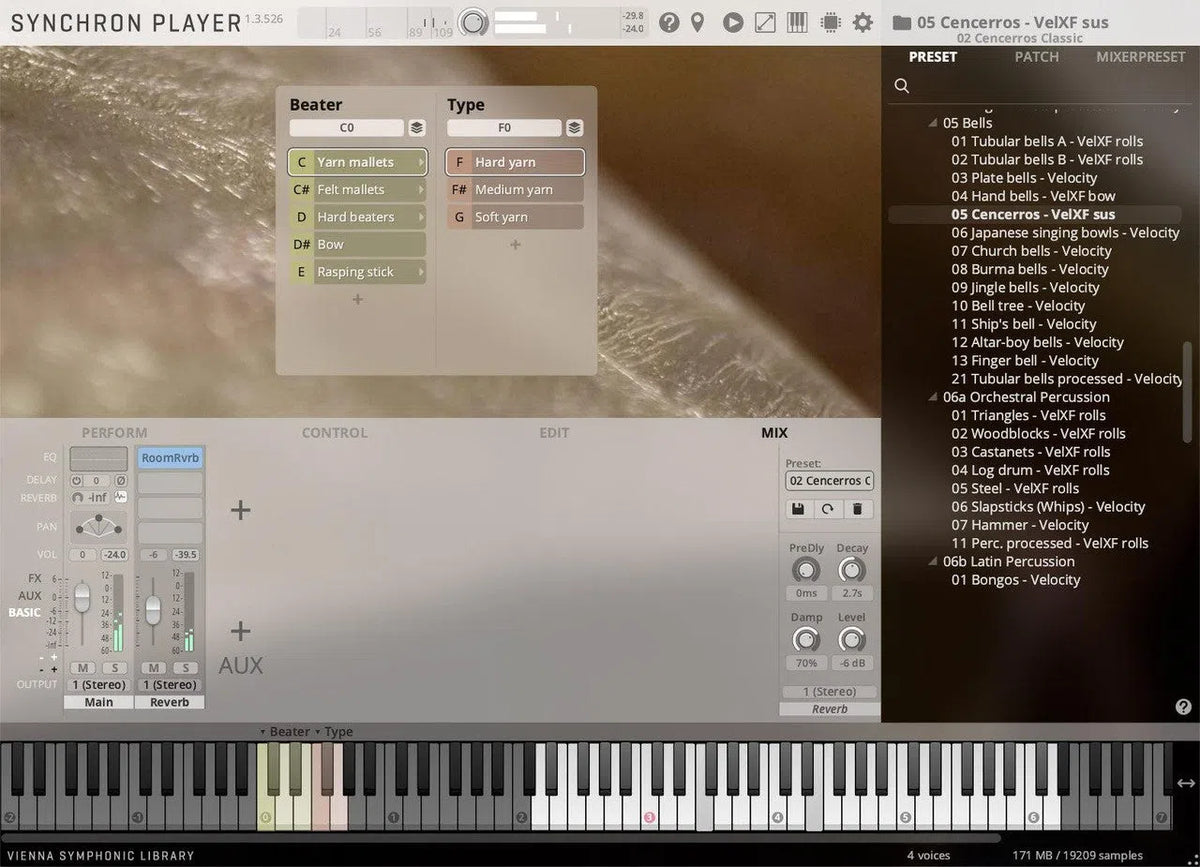
Task: Switch to the PATCH tab
Action: [x=1036, y=57]
